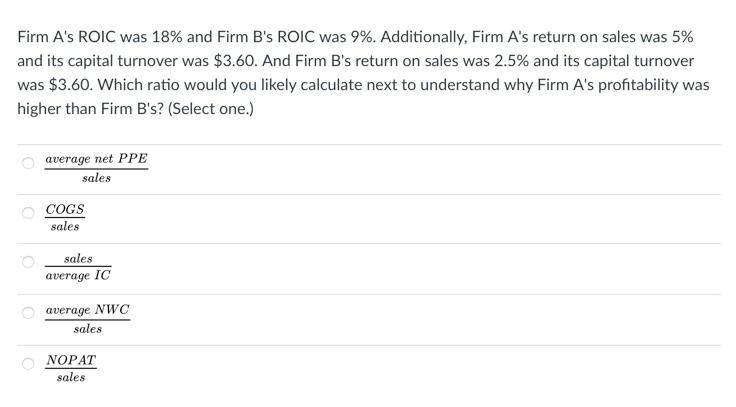Image resolution: width=736 pixels, height=407 pixels.
Task: Click the "average net PPE" numerator label
Action: tap(96, 159)
